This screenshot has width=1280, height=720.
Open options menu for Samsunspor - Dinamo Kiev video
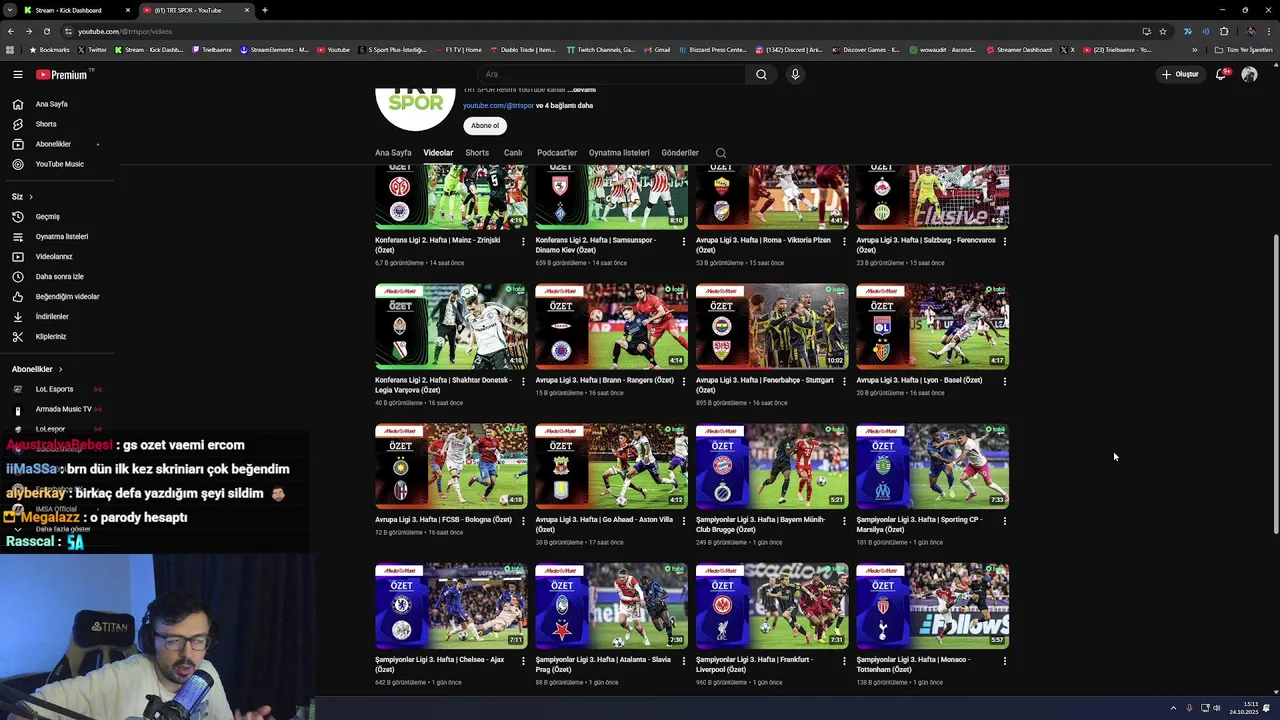pyautogui.click(x=684, y=241)
